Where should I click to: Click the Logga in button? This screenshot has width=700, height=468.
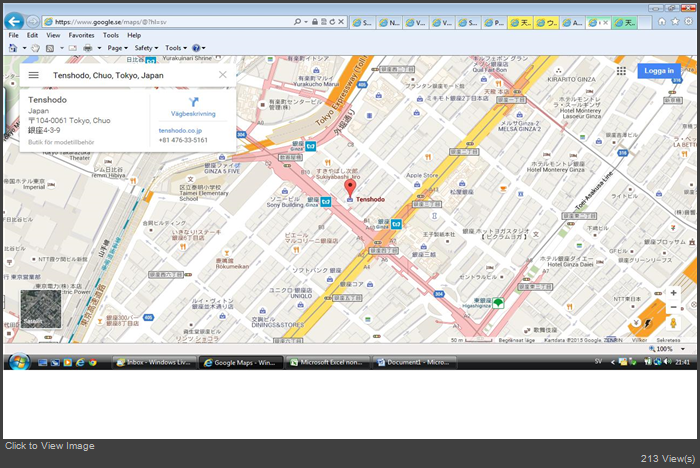659,71
